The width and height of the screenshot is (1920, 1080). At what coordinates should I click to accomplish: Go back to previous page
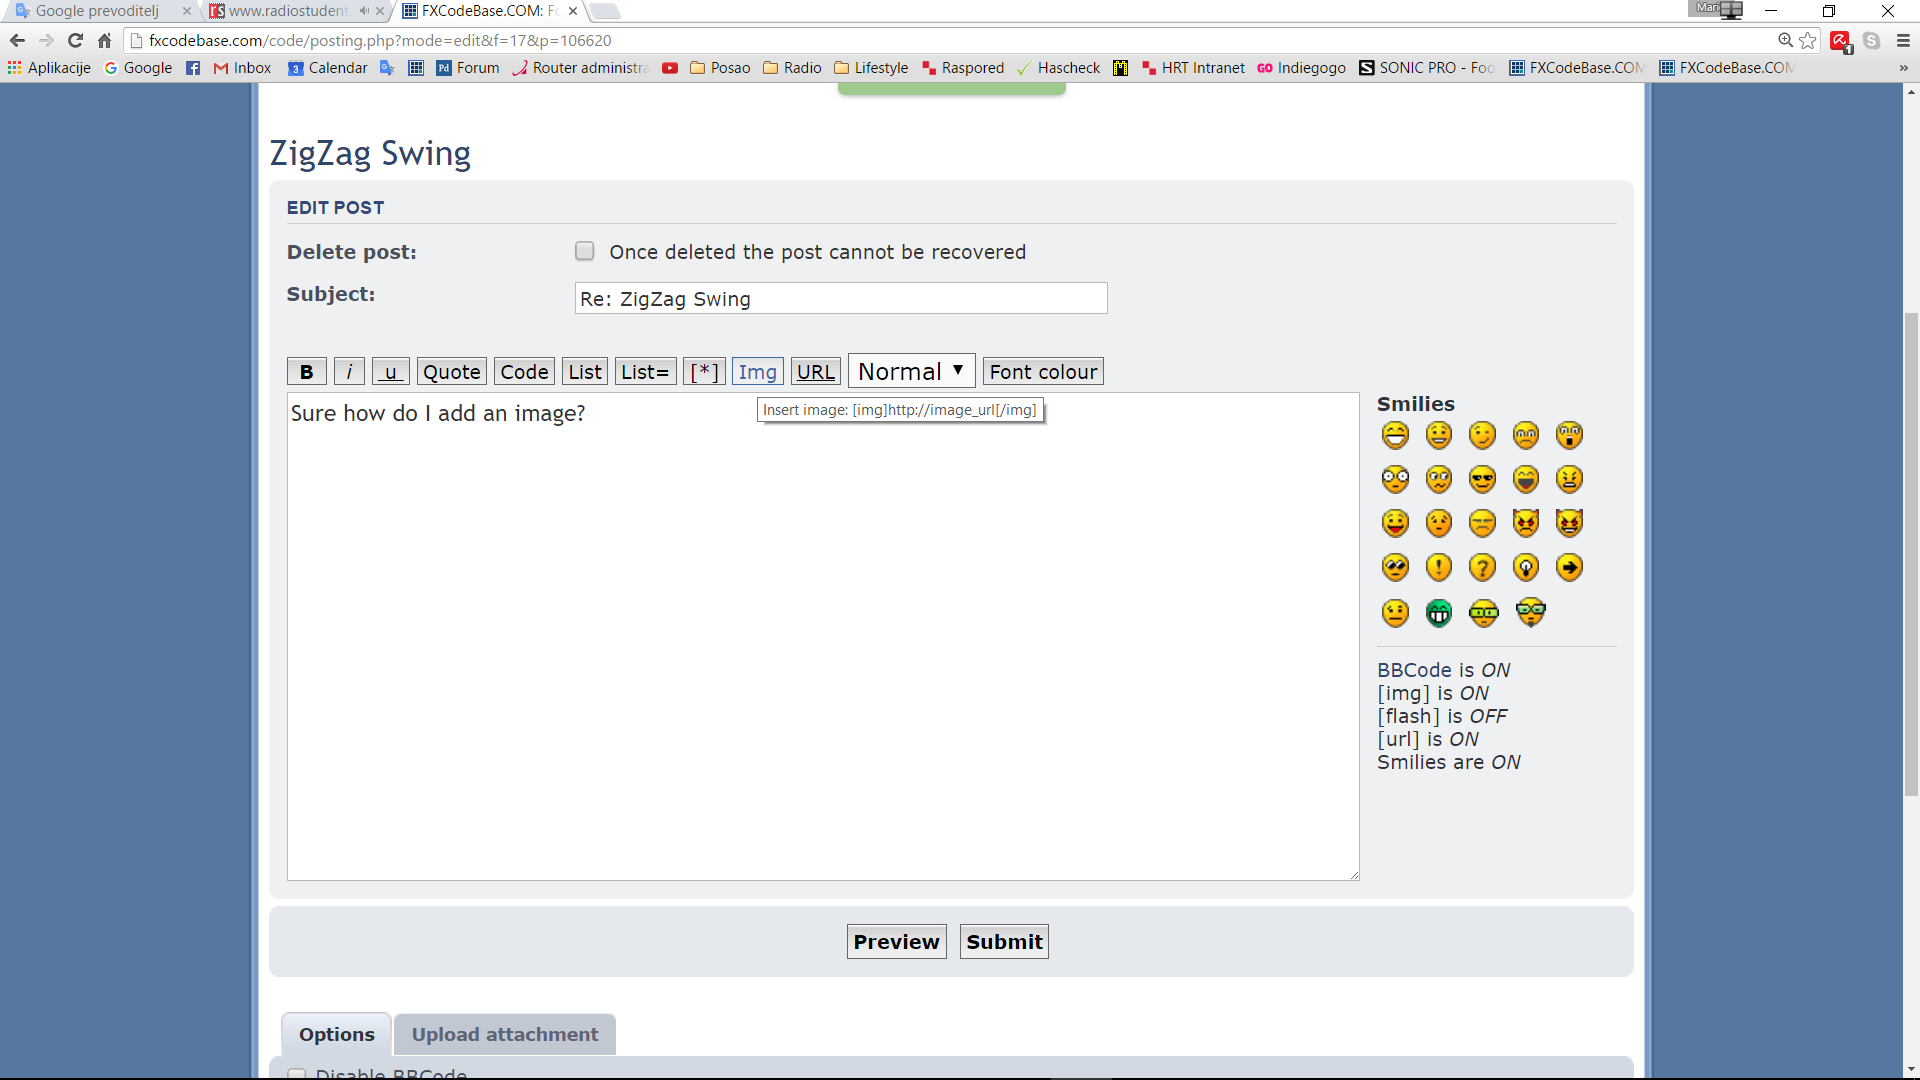click(x=17, y=40)
